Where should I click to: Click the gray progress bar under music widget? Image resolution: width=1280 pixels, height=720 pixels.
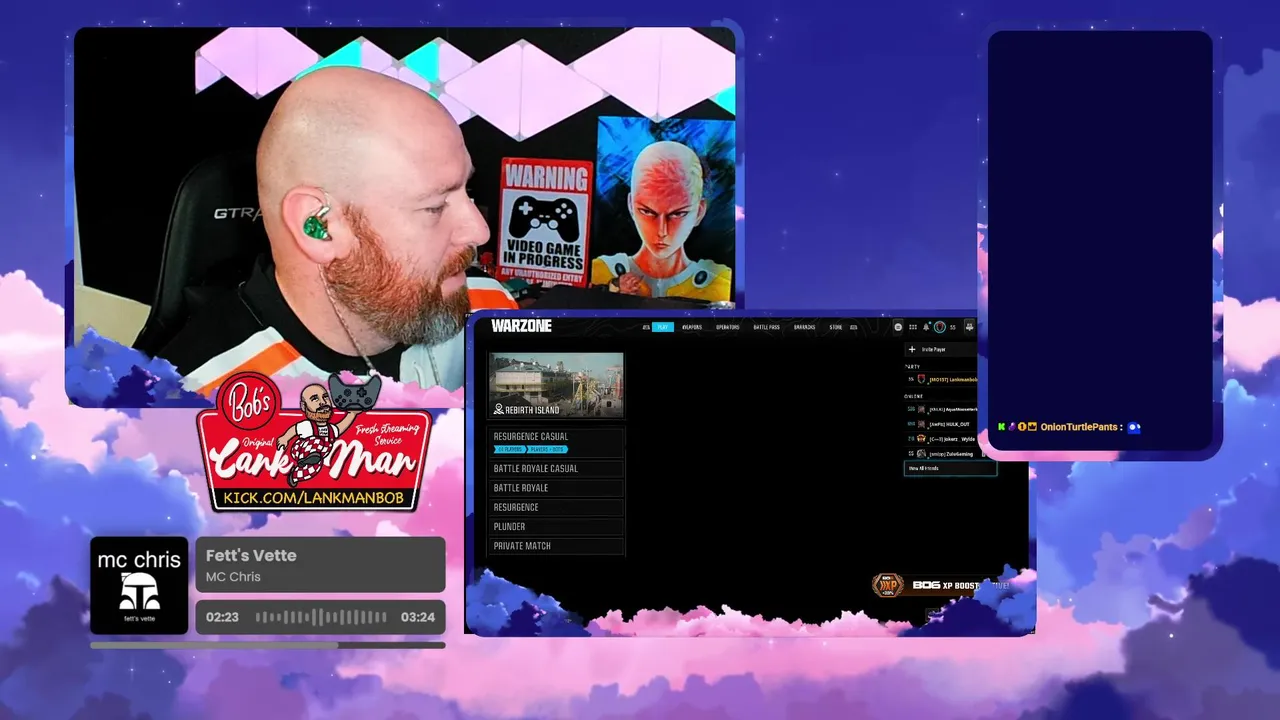pyautogui.click(x=267, y=645)
